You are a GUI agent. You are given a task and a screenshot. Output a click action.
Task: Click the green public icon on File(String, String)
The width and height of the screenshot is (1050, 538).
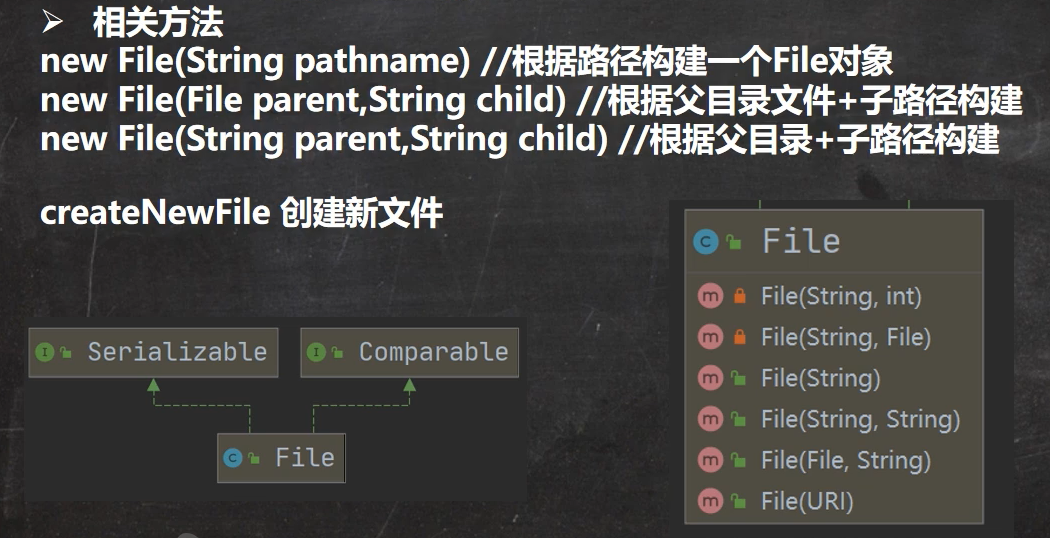(x=740, y=420)
